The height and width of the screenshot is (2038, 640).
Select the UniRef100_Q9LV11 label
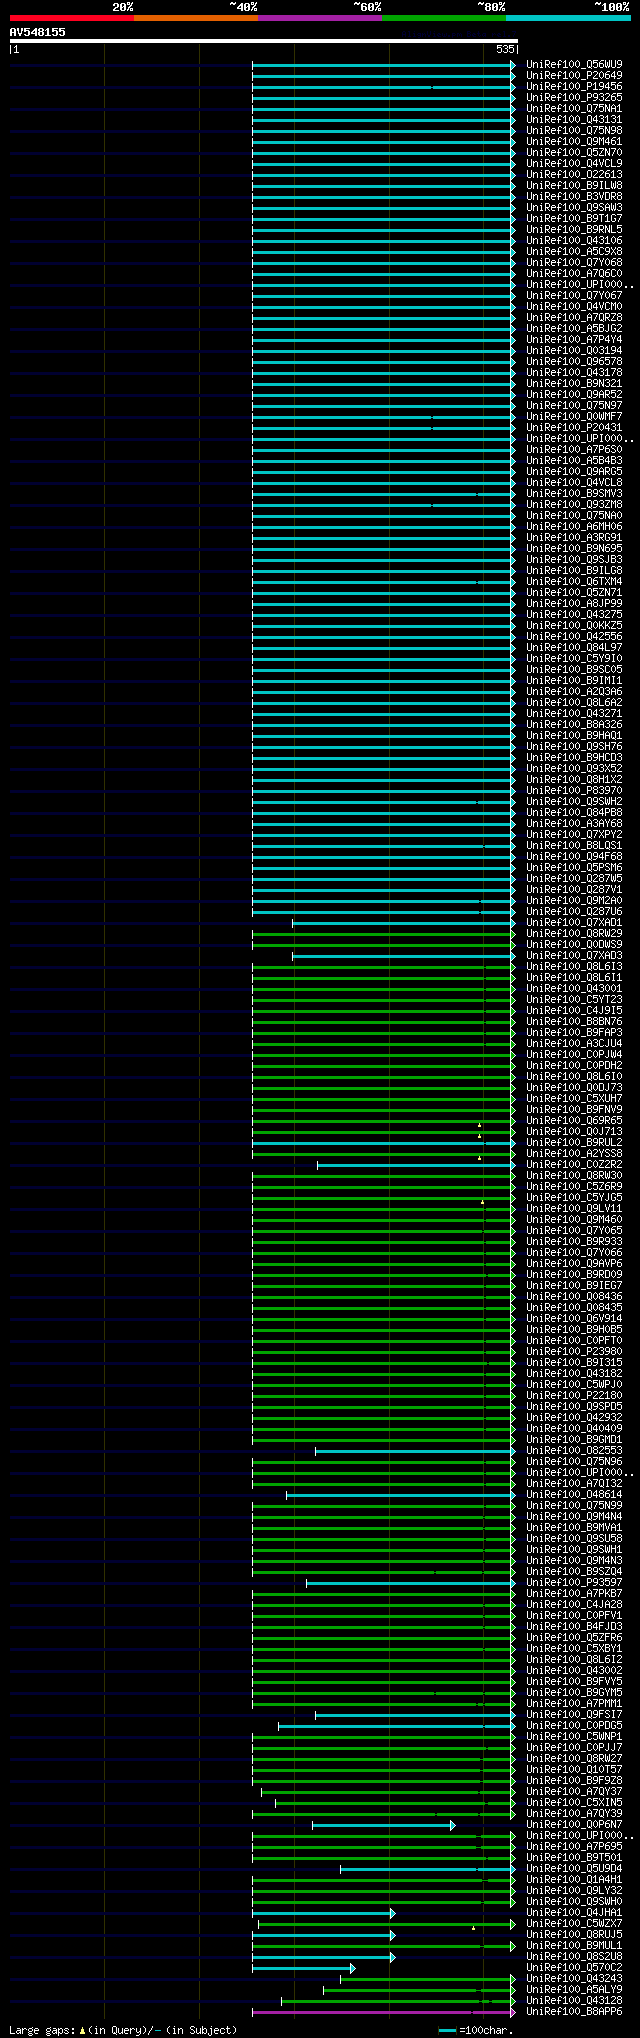(574, 1208)
